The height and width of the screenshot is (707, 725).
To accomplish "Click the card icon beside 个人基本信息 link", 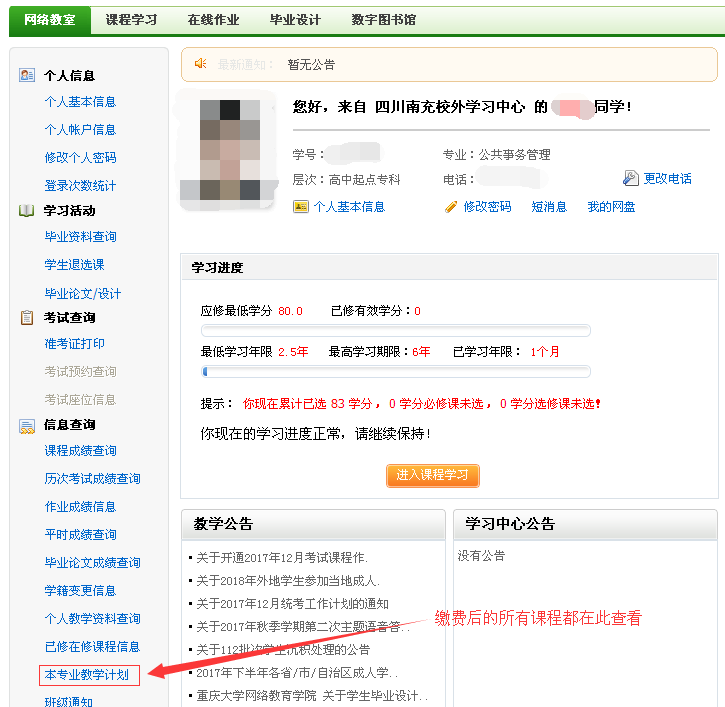I will coord(300,207).
